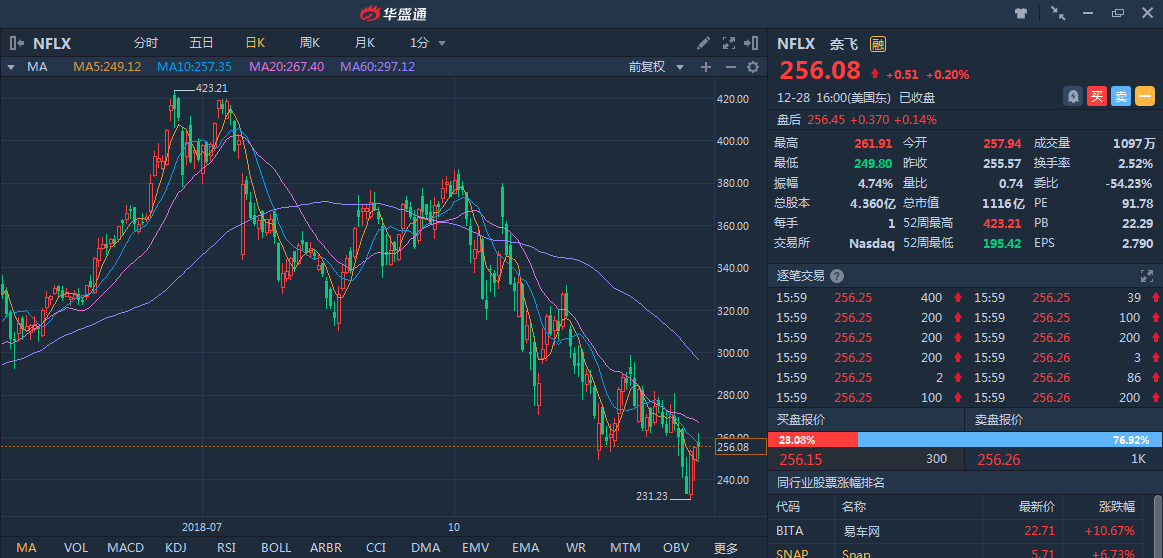Show the VOL indicator
The height and width of the screenshot is (558, 1163).
coord(76,548)
